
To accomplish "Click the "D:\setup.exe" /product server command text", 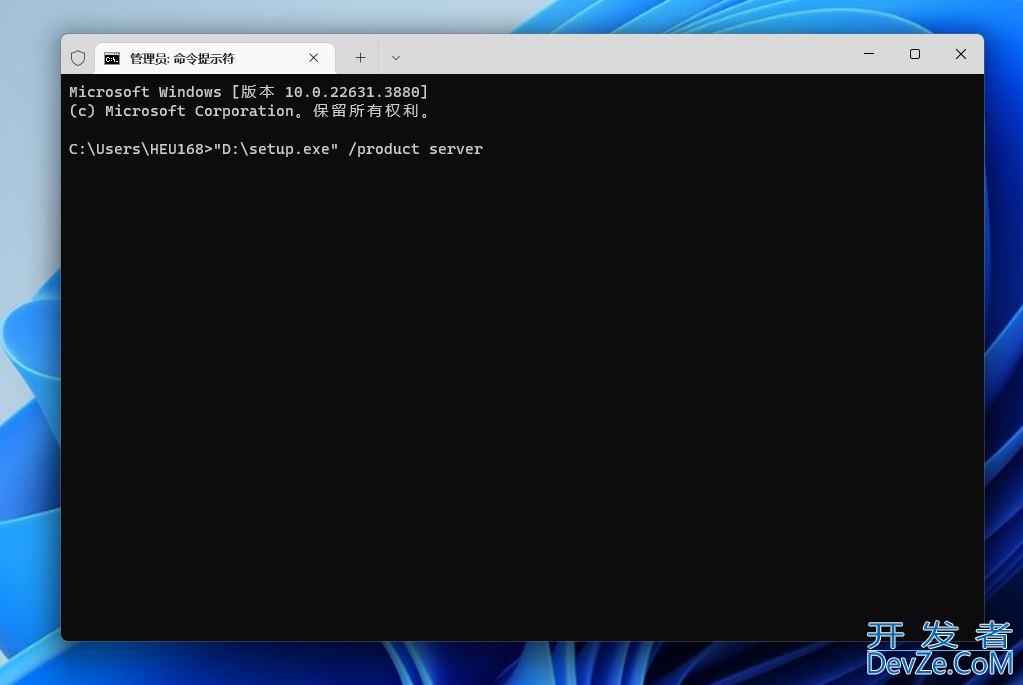I will [348, 149].
